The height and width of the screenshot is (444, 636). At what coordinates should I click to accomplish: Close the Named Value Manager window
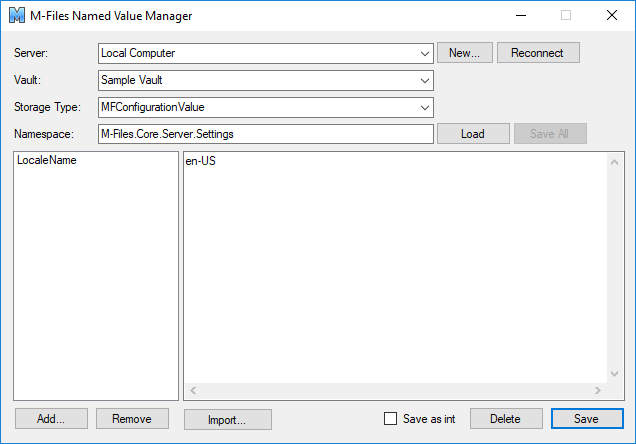612,15
